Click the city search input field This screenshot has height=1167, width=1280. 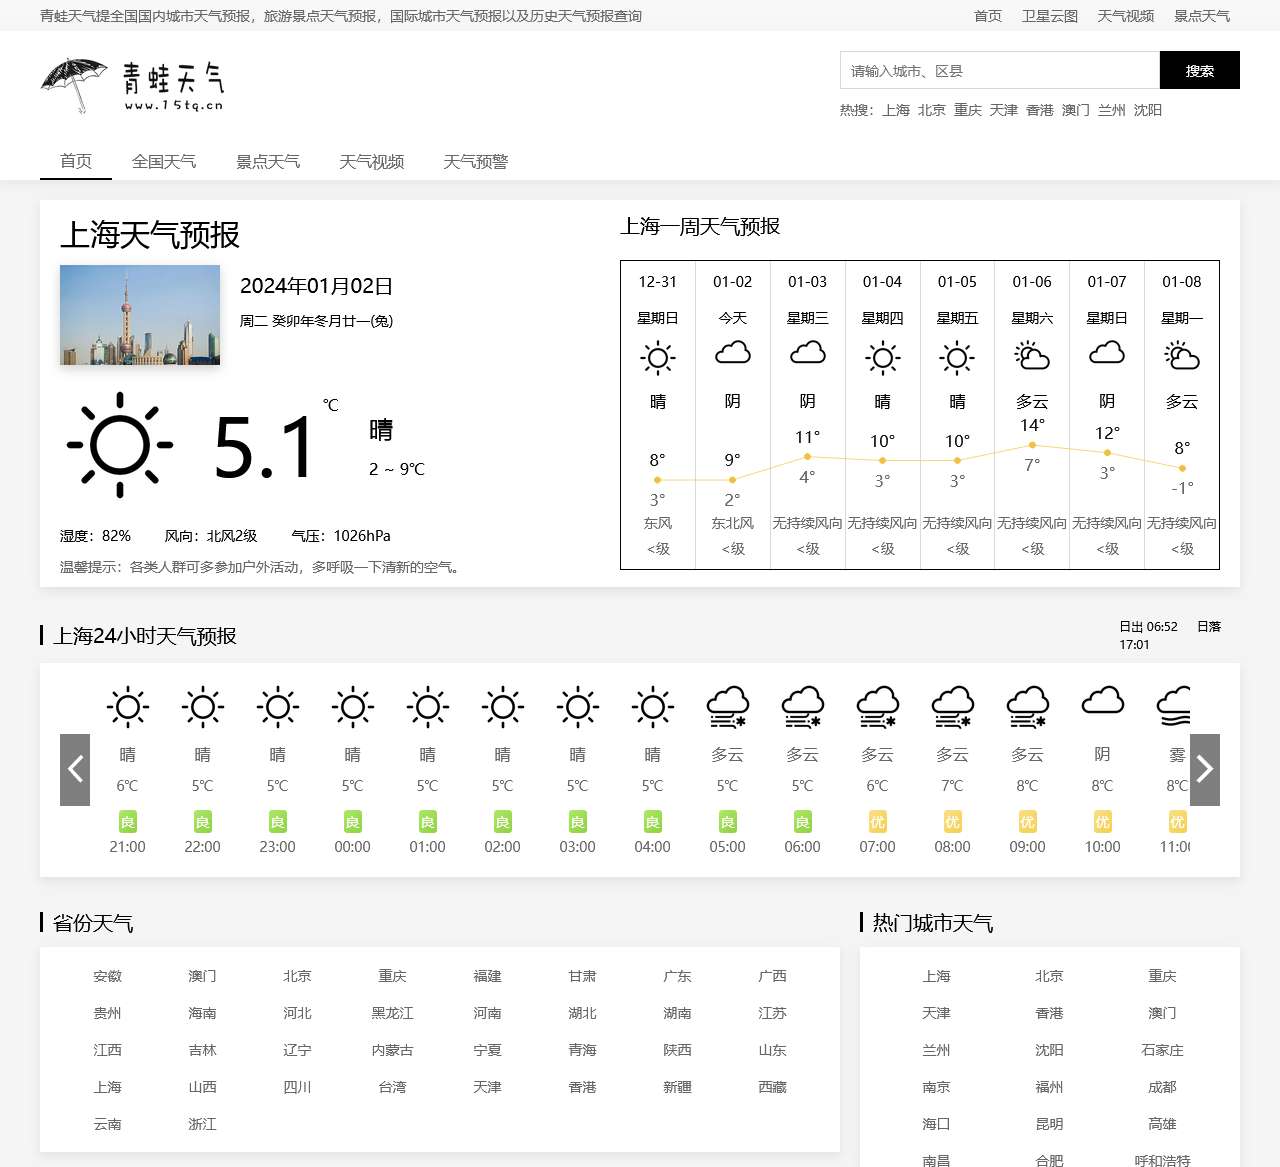tap(999, 71)
